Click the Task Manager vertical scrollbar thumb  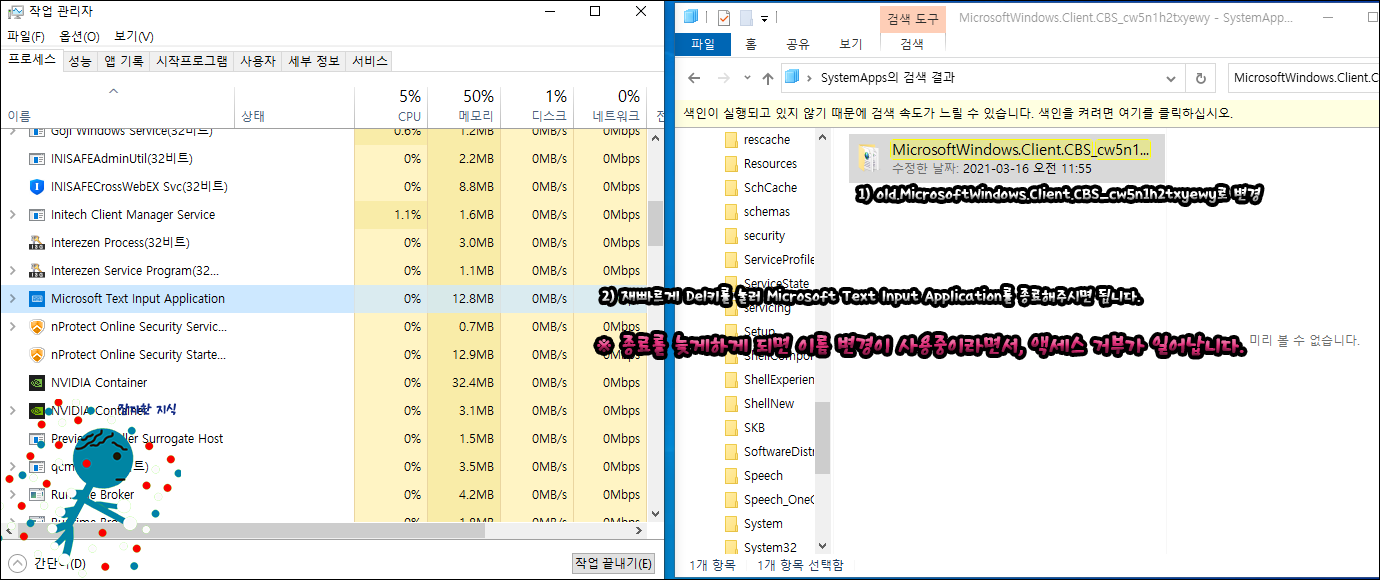[x=655, y=223]
